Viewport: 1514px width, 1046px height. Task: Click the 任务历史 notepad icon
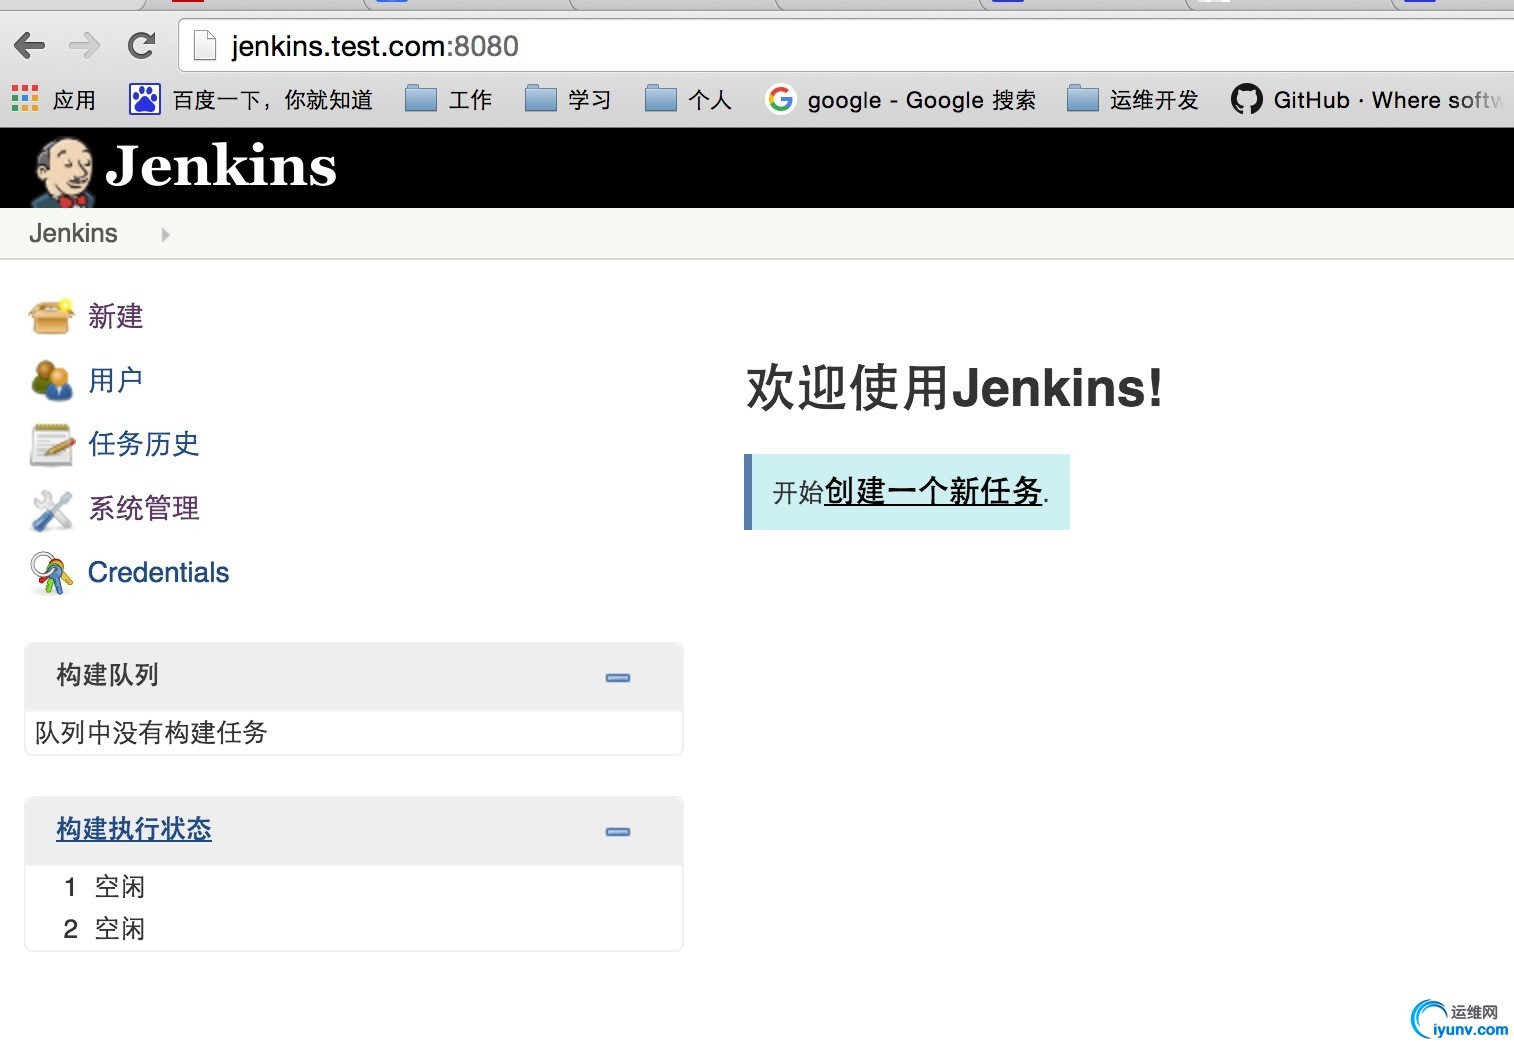click(x=51, y=444)
